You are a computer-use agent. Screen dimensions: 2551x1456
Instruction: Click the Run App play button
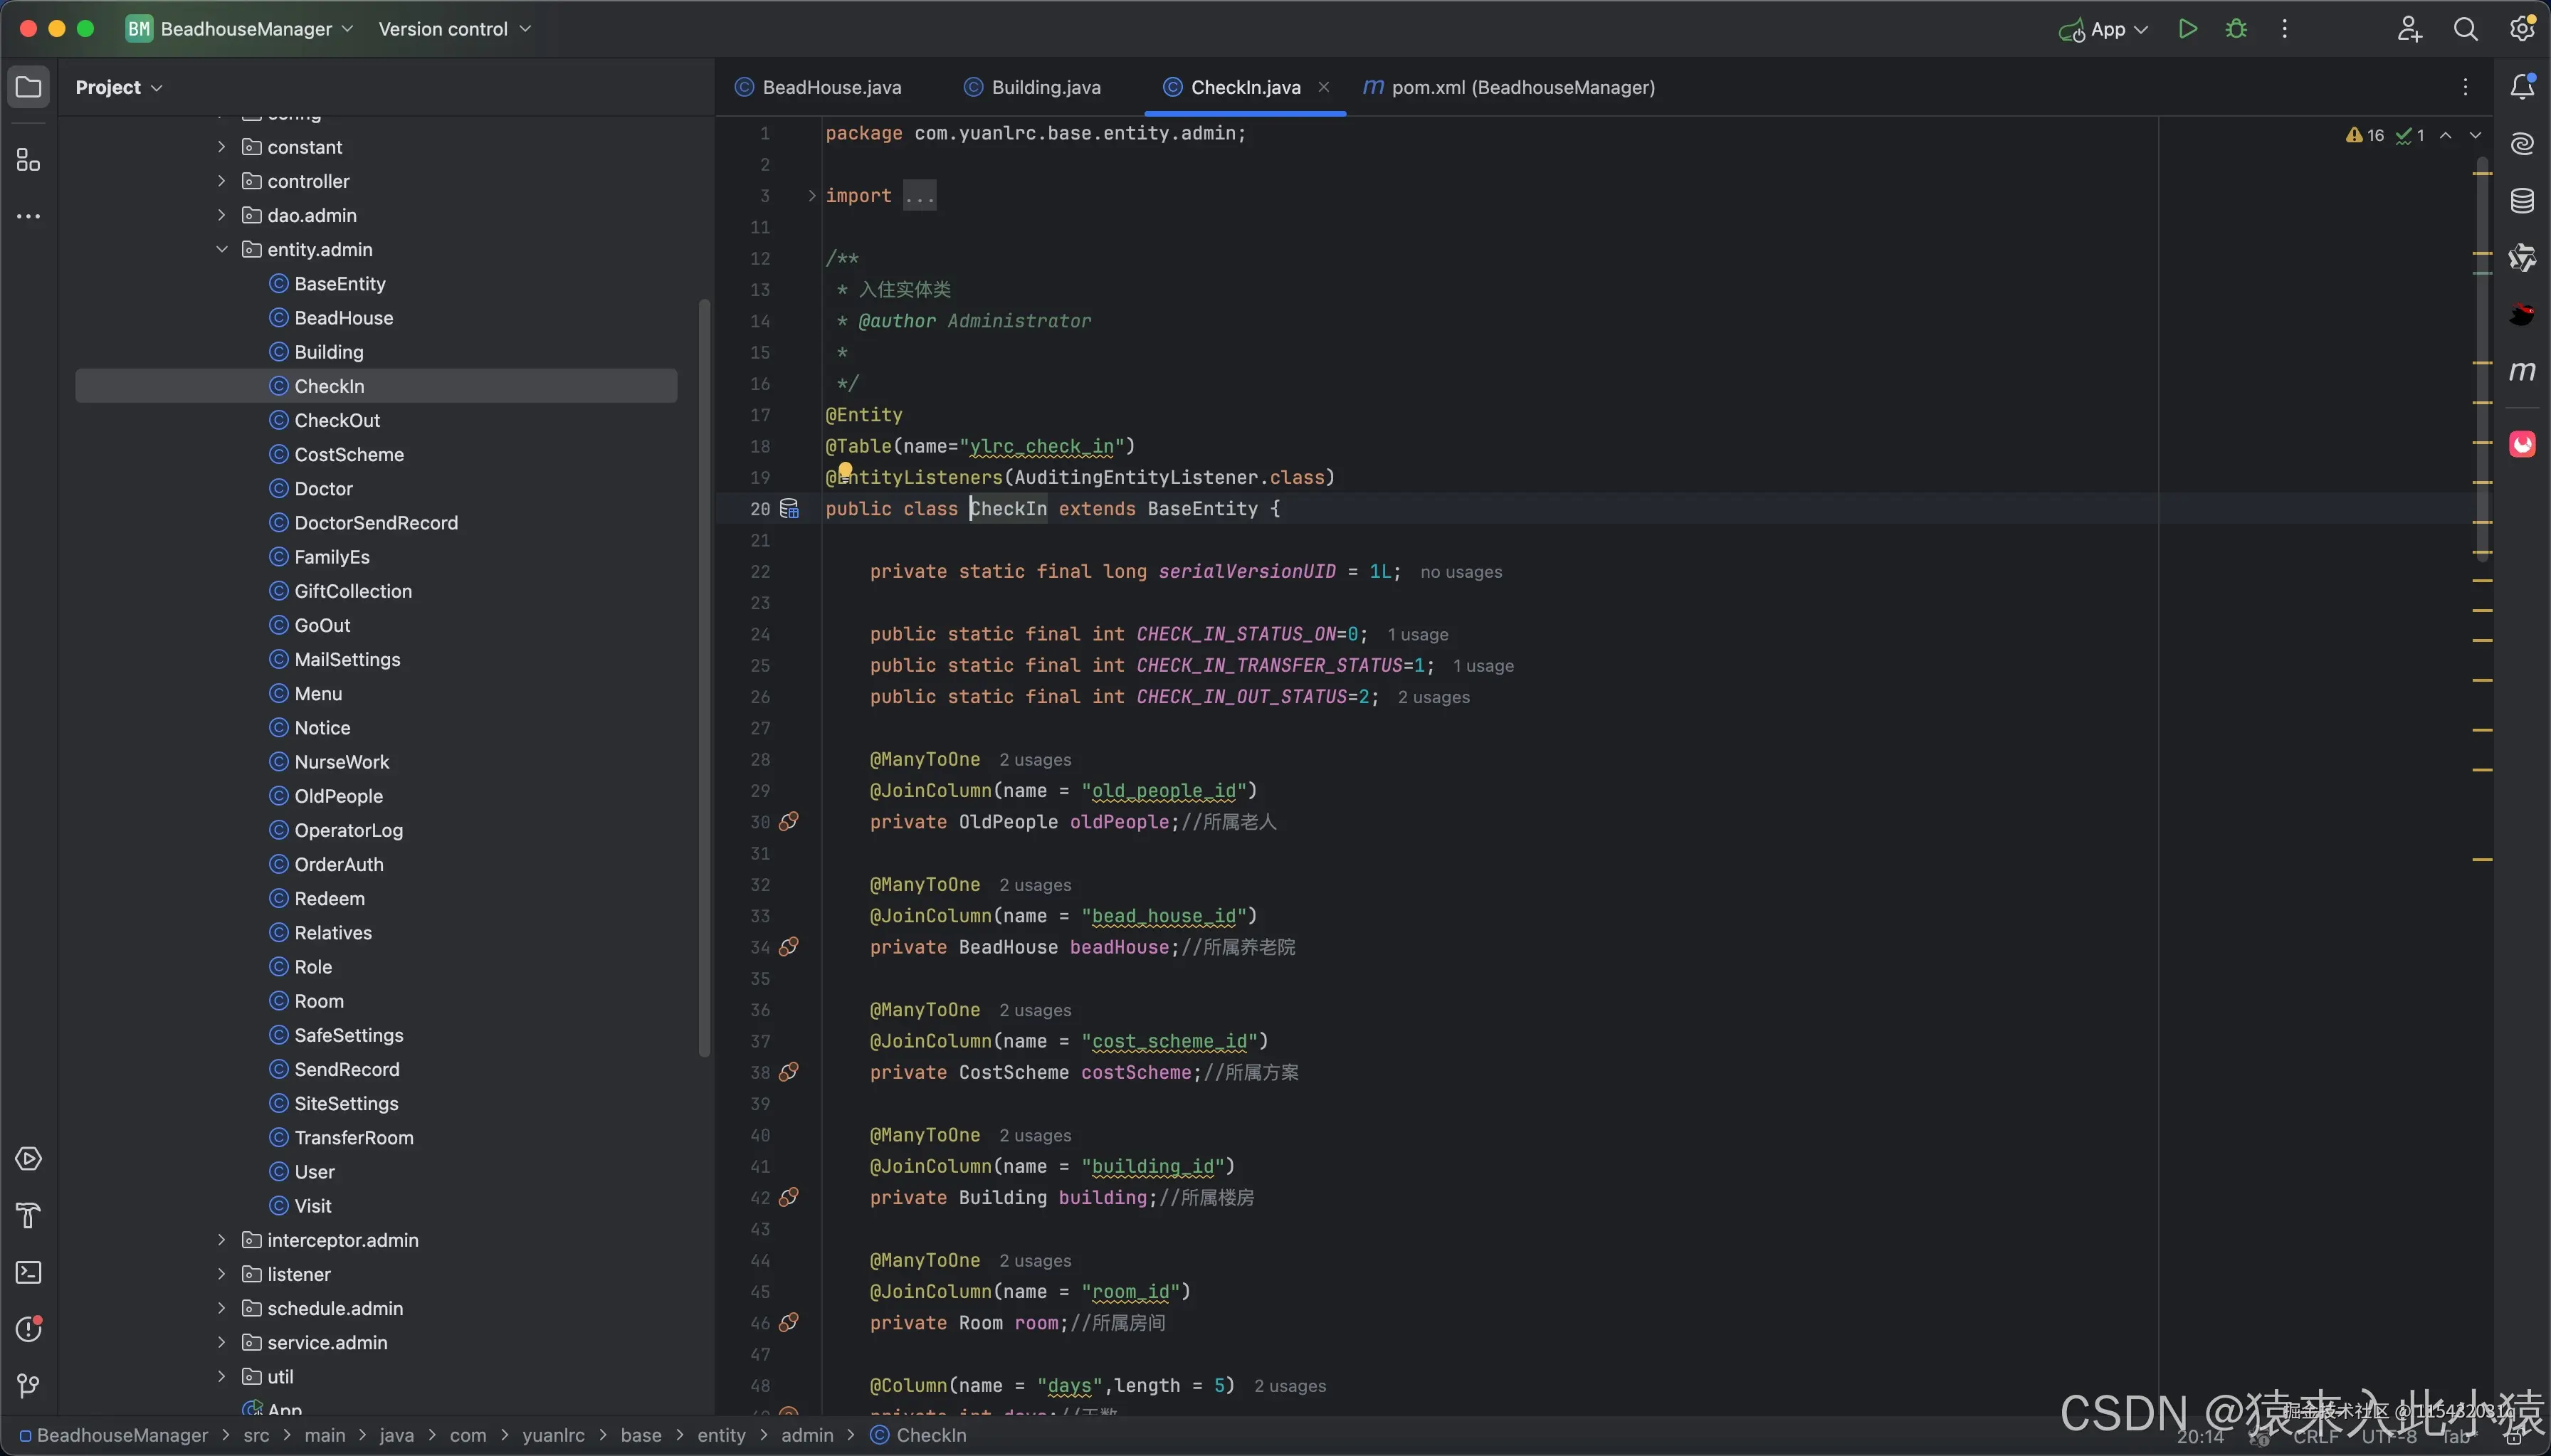(x=2187, y=29)
